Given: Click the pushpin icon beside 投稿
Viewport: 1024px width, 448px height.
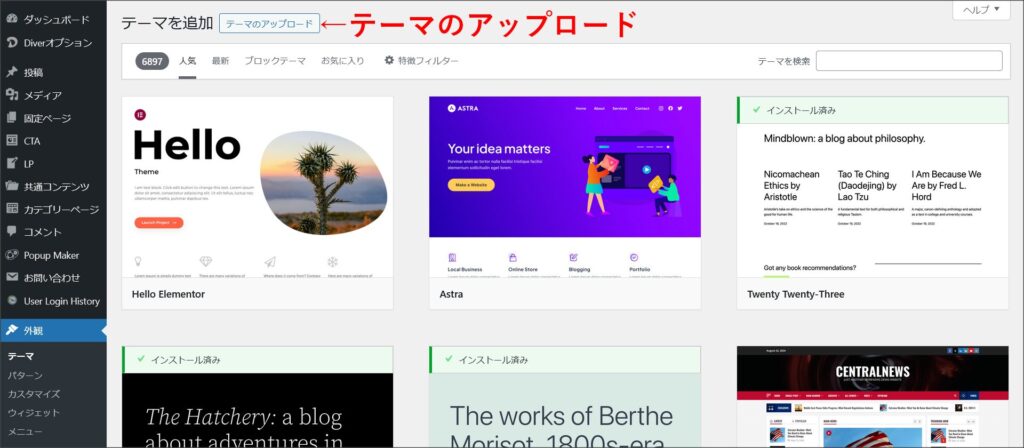Looking at the screenshot, I should pos(12,72).
